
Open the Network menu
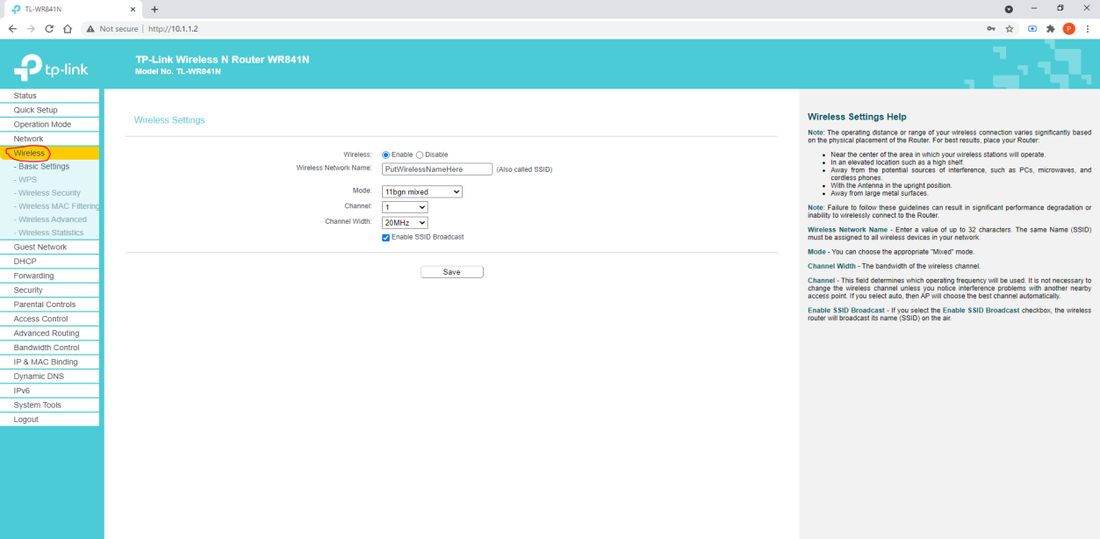point(49,139)
